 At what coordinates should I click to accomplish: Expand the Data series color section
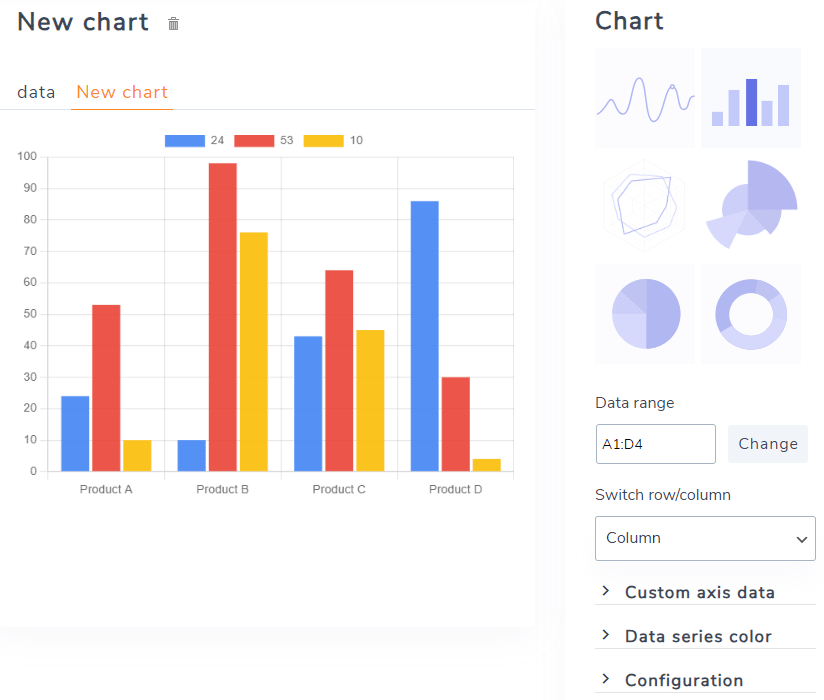(x=698, y=636)
